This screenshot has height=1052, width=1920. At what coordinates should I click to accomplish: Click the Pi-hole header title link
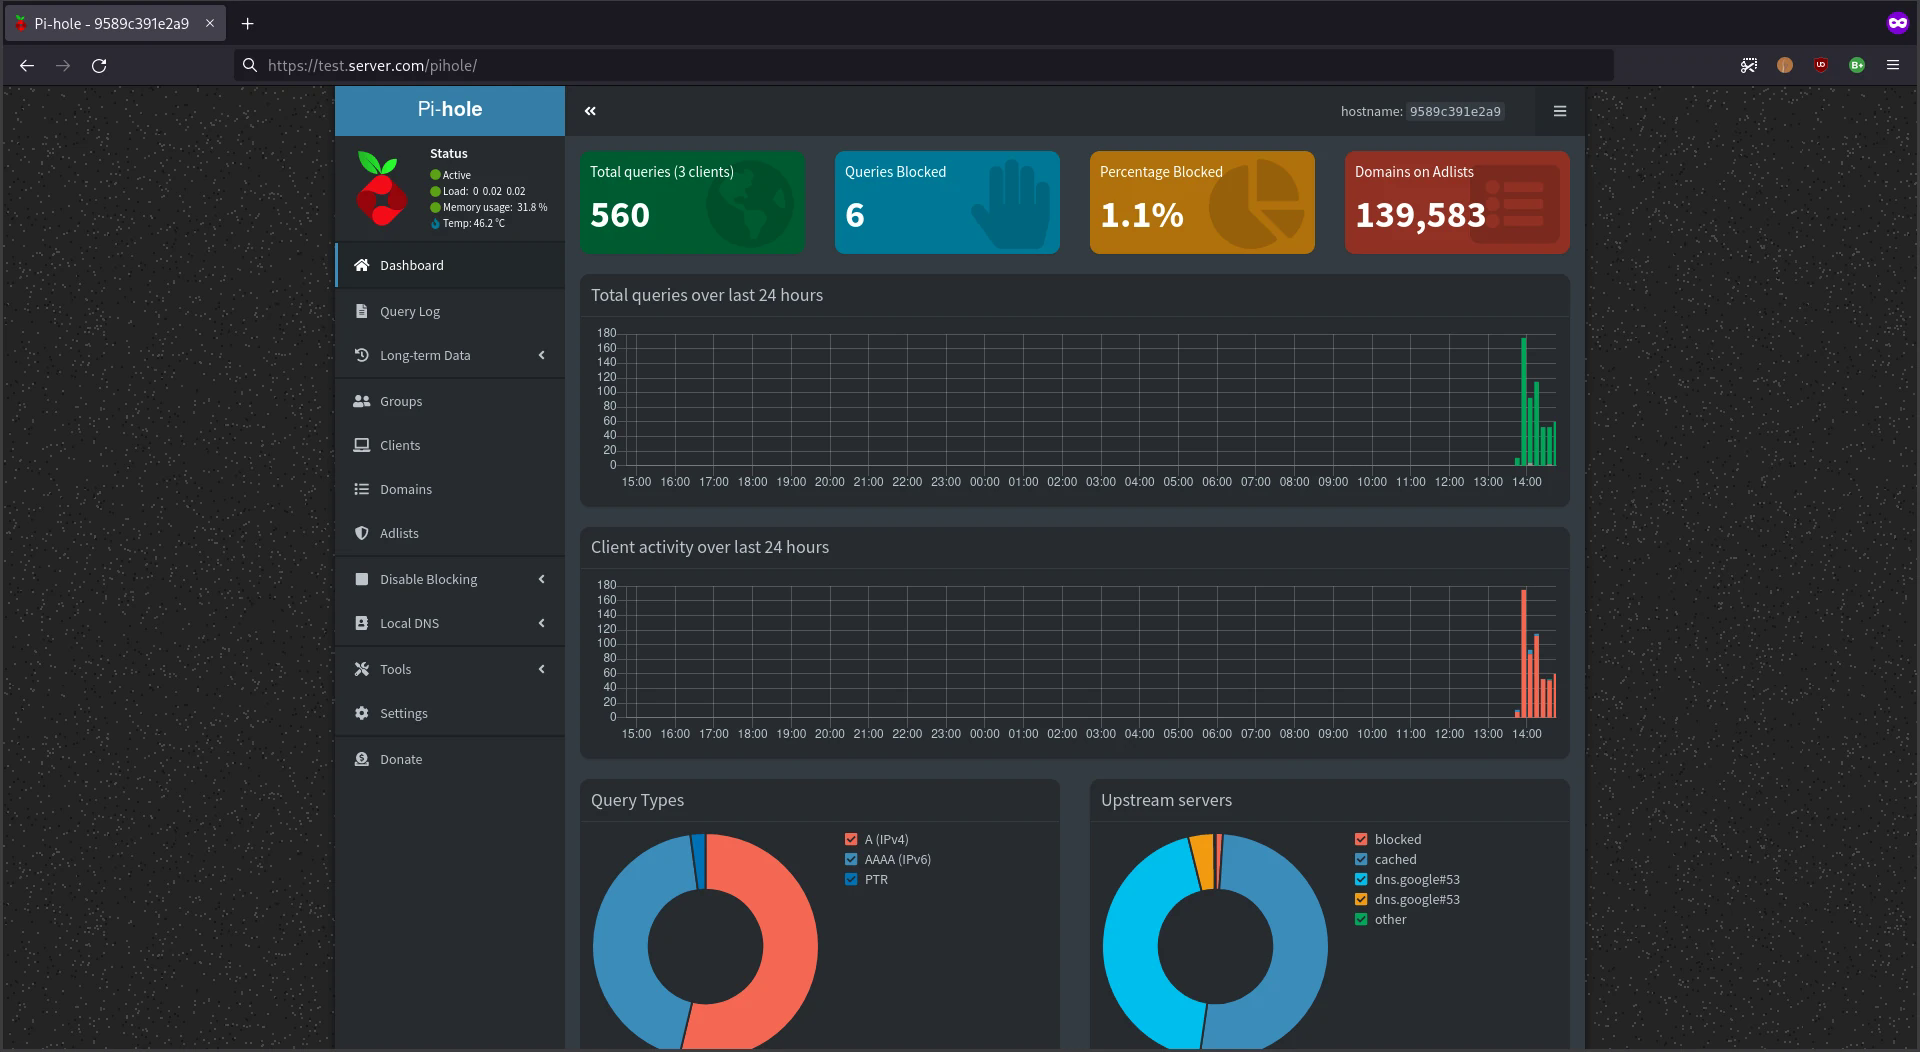tap(450, 110)
